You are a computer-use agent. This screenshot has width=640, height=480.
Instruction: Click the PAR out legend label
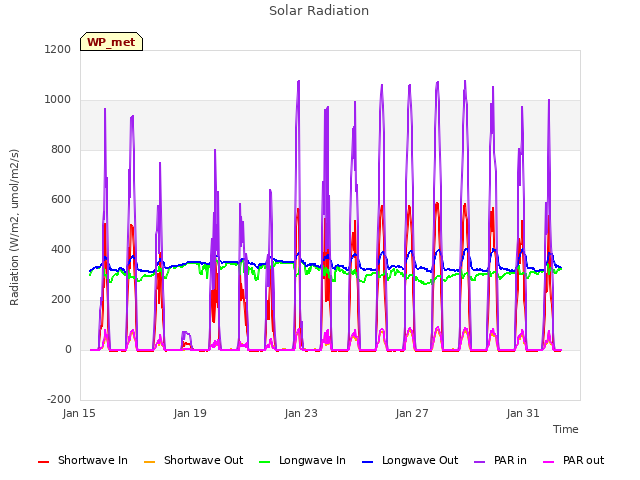coord(583,460)
